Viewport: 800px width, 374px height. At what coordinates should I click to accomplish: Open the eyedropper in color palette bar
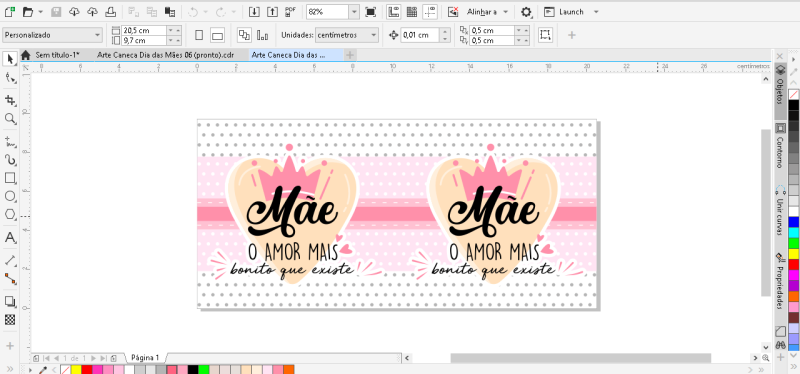[44, 369]
